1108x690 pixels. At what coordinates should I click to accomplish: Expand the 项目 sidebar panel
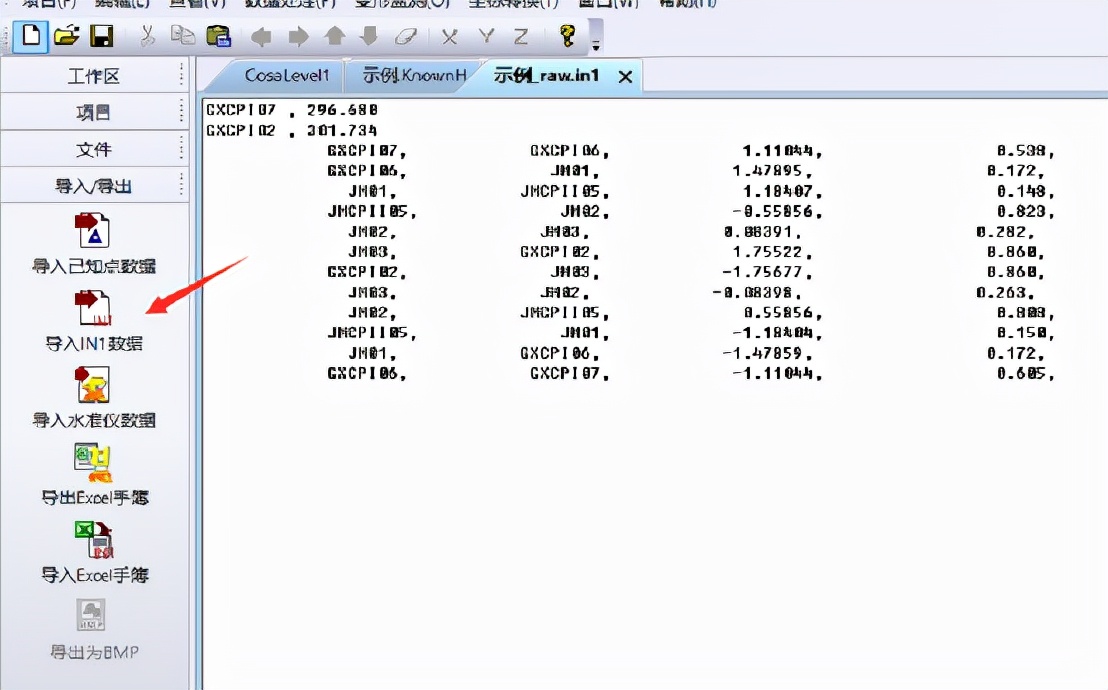click(93, 113)
